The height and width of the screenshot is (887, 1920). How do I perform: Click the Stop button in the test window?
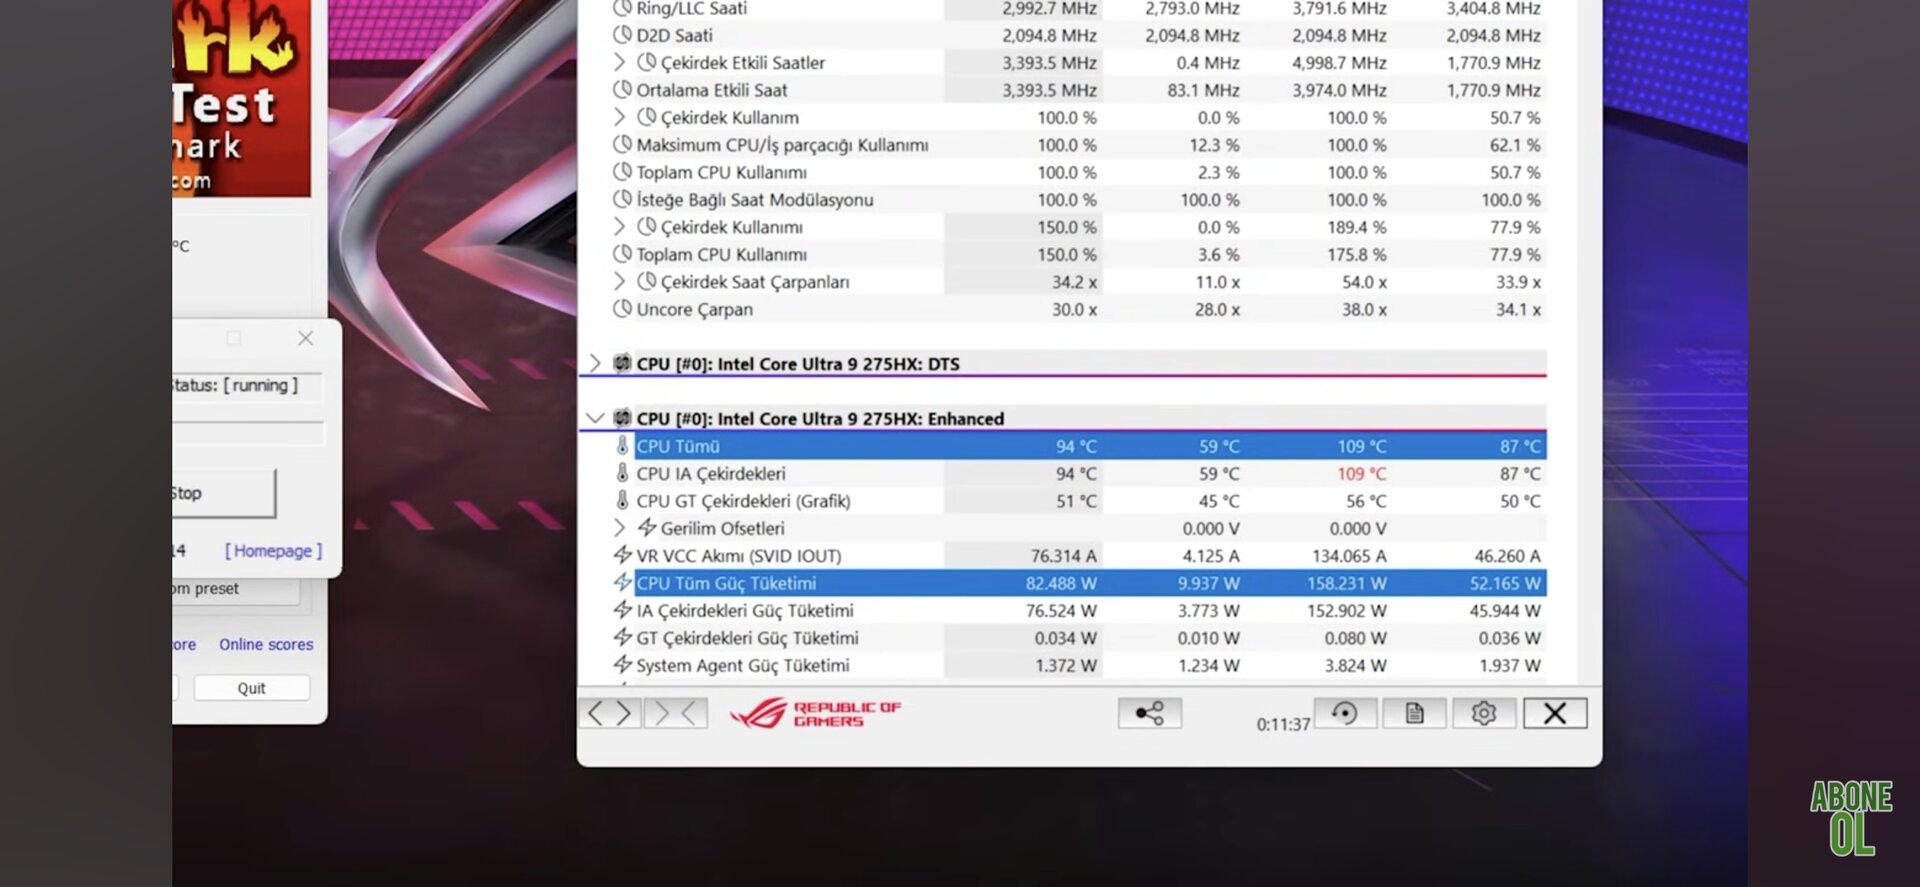tap(224, 493)
